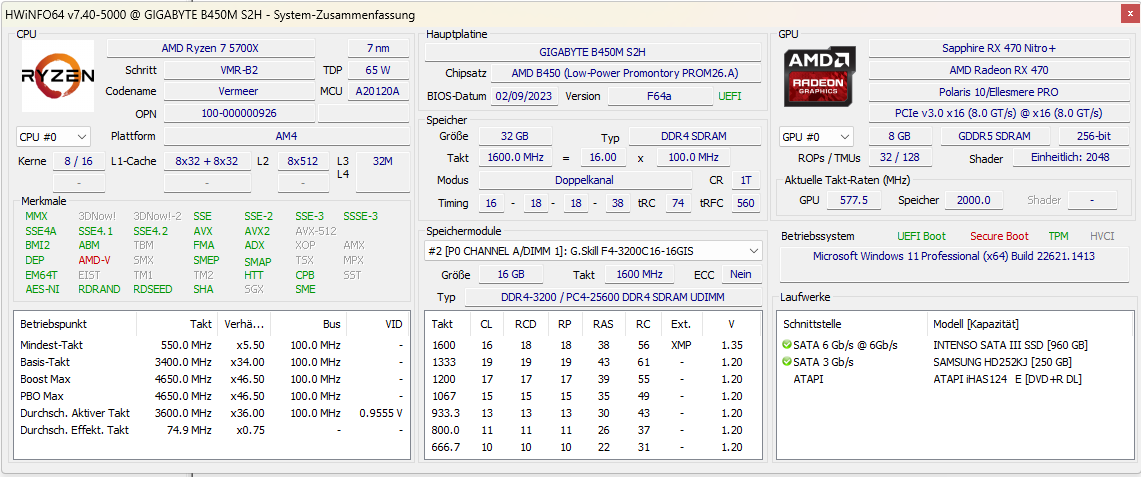Click the AMD-V feature label
The height and width of the screenshot is (477, 1141).
[x=94, y=260]
